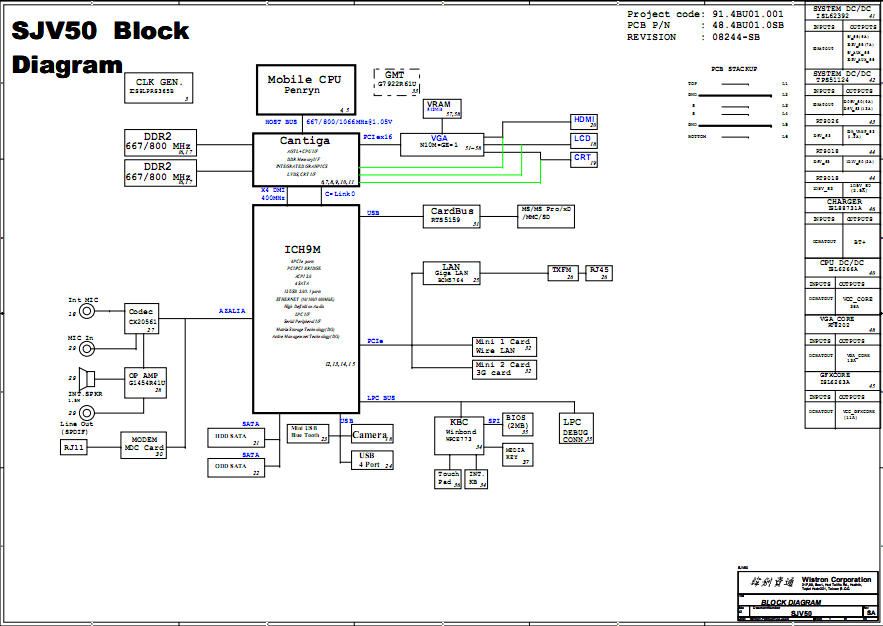The image size is (883, 626).
Task: Click the C-Link0 label
Action: [340, 194]
